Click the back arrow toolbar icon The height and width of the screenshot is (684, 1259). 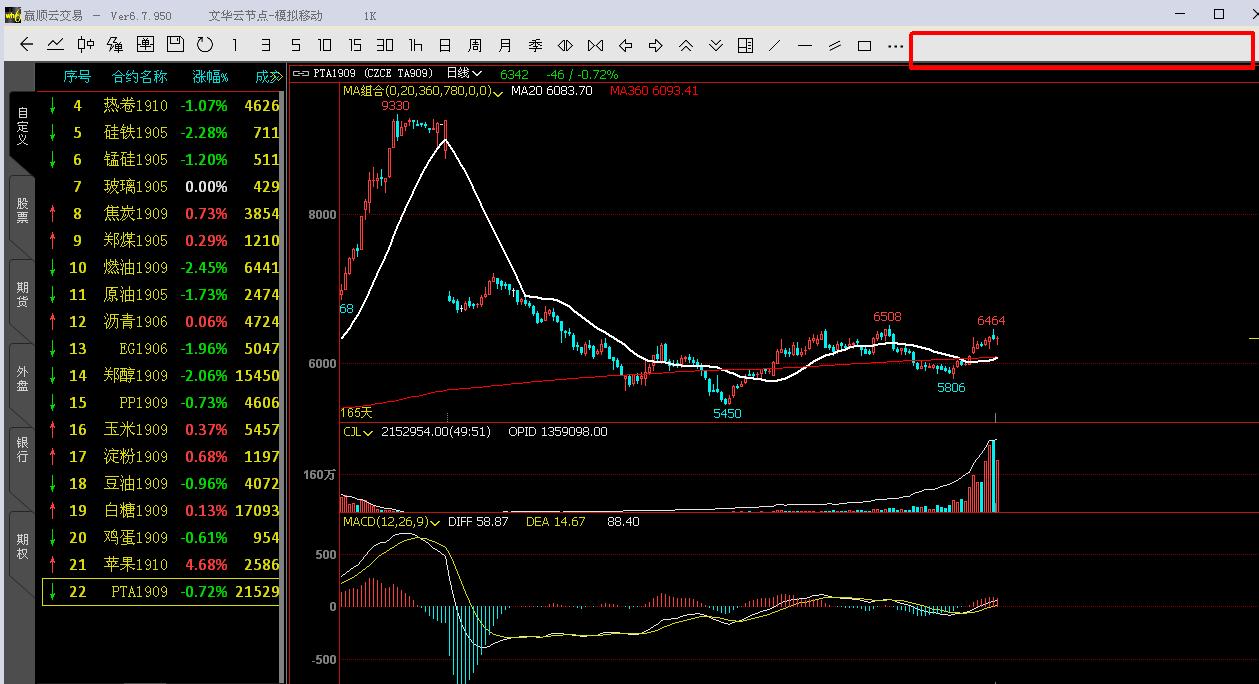point(27,45)
